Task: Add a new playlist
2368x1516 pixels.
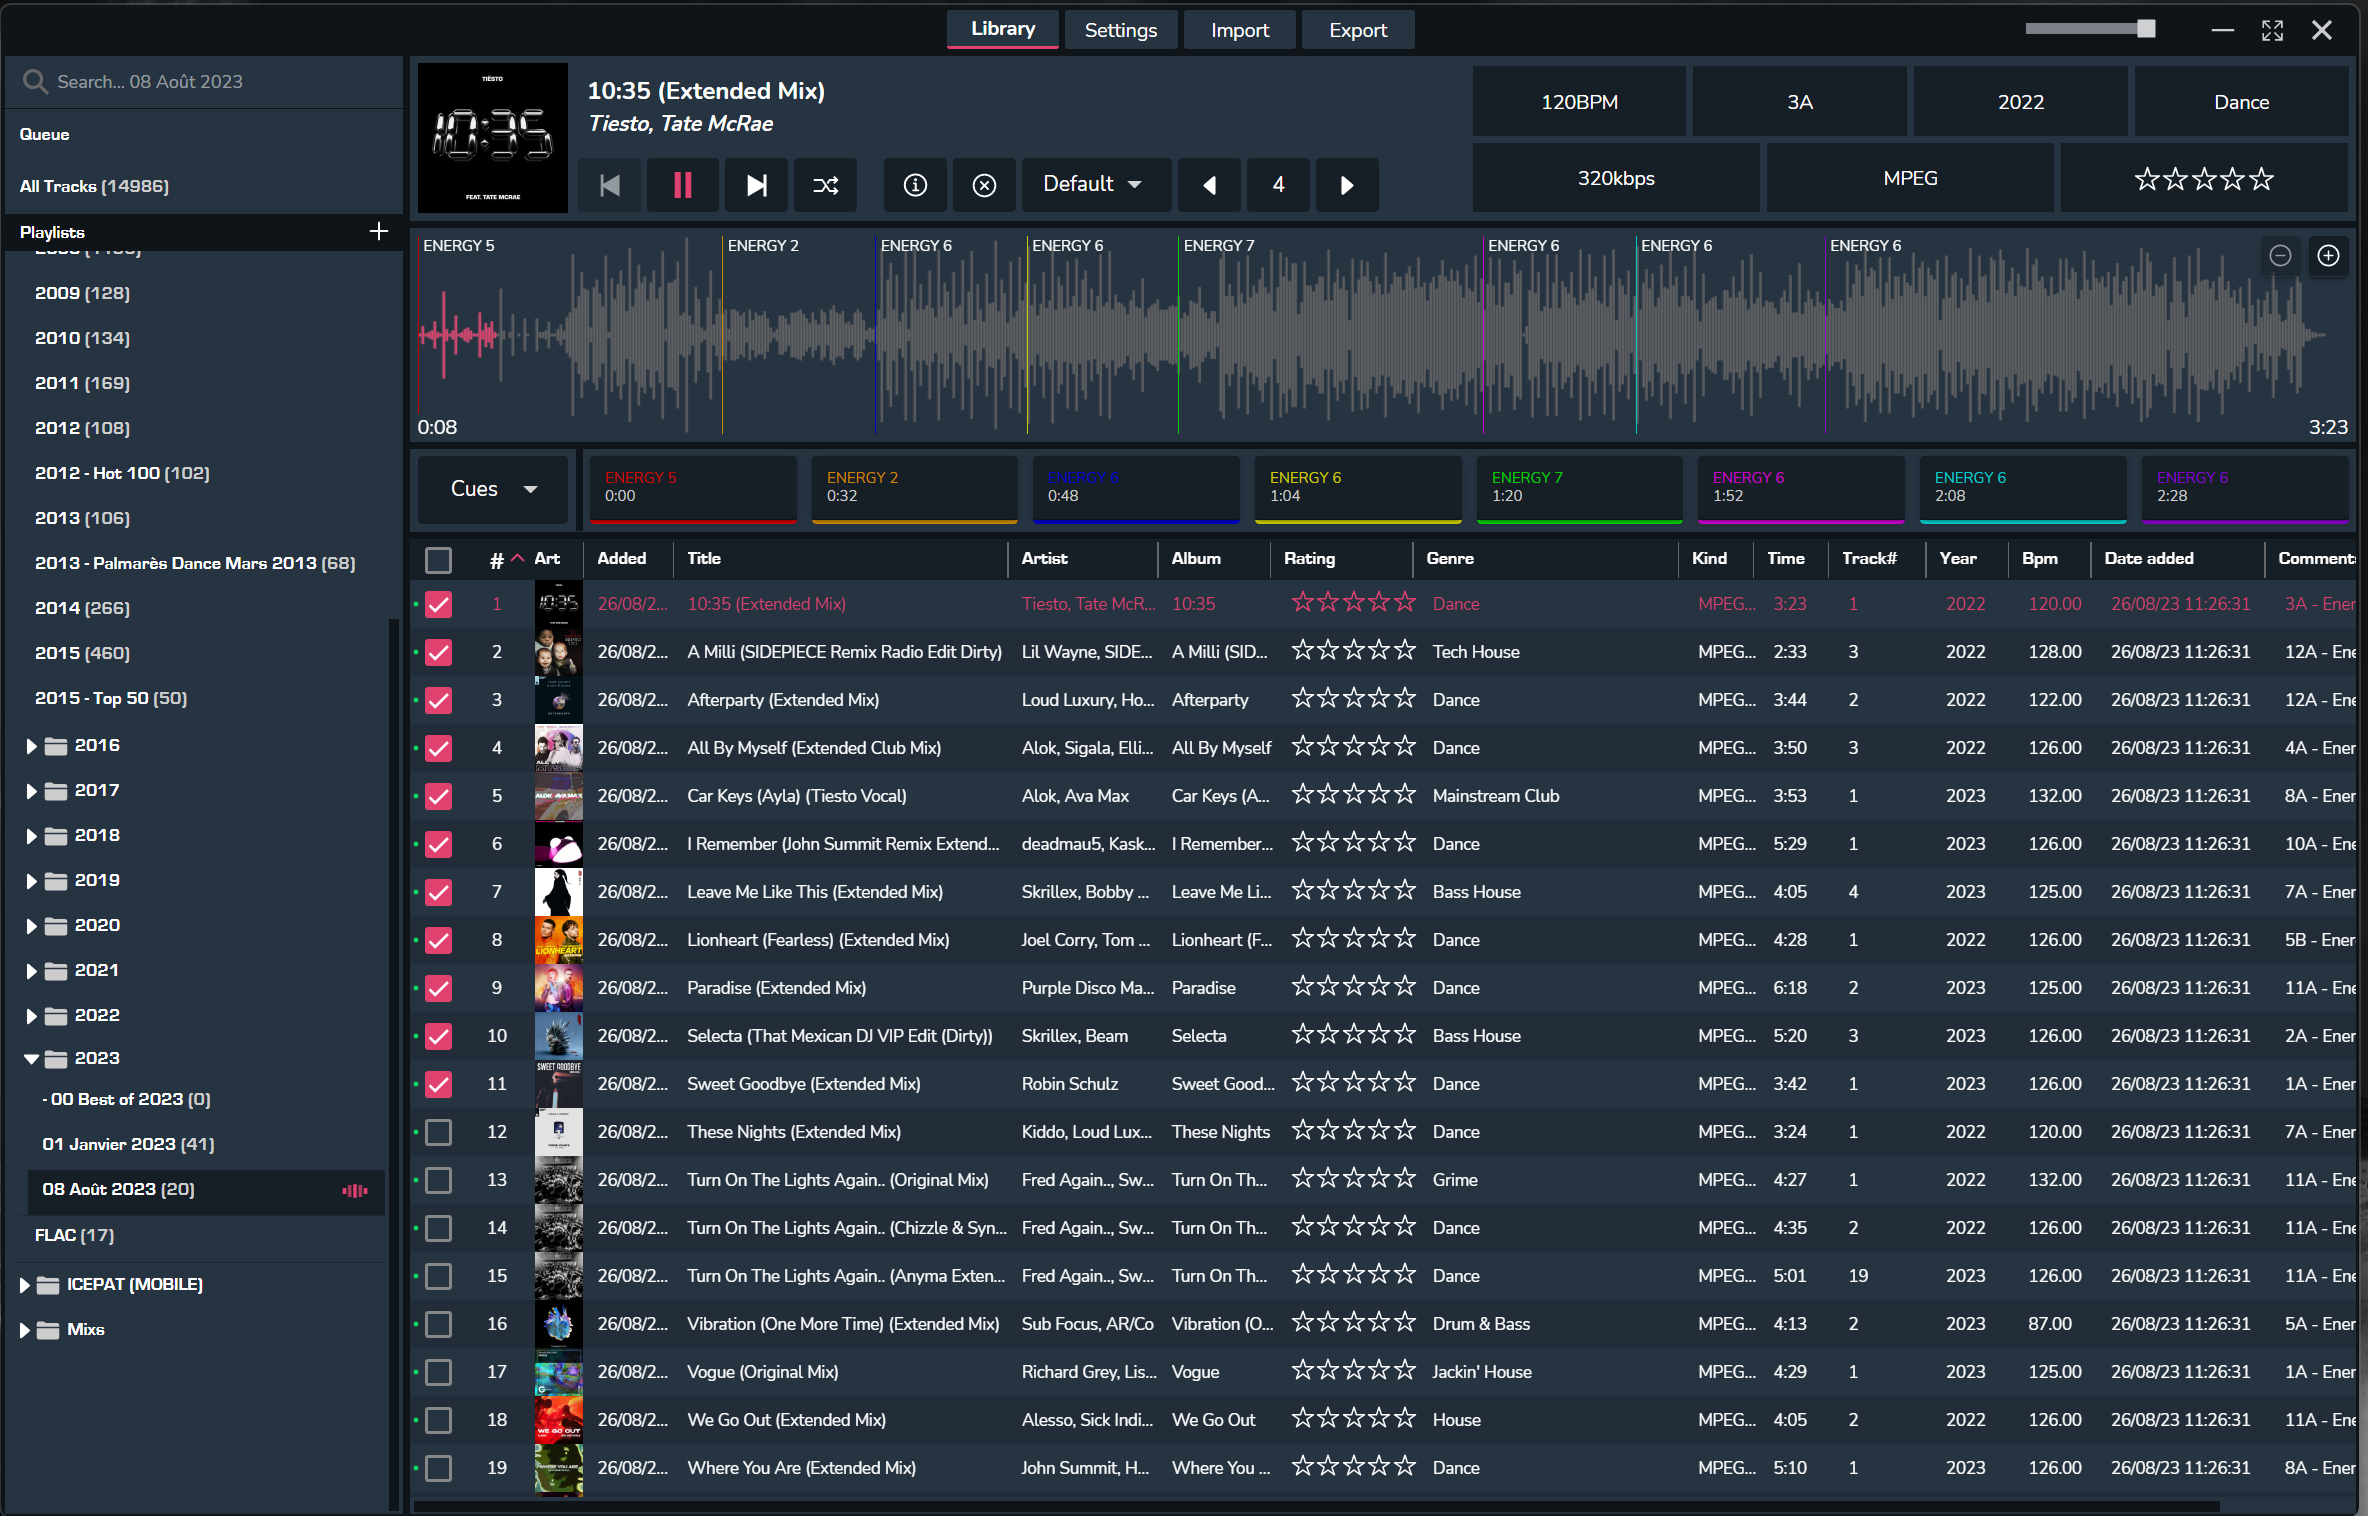Action: (x=378, y=232)
